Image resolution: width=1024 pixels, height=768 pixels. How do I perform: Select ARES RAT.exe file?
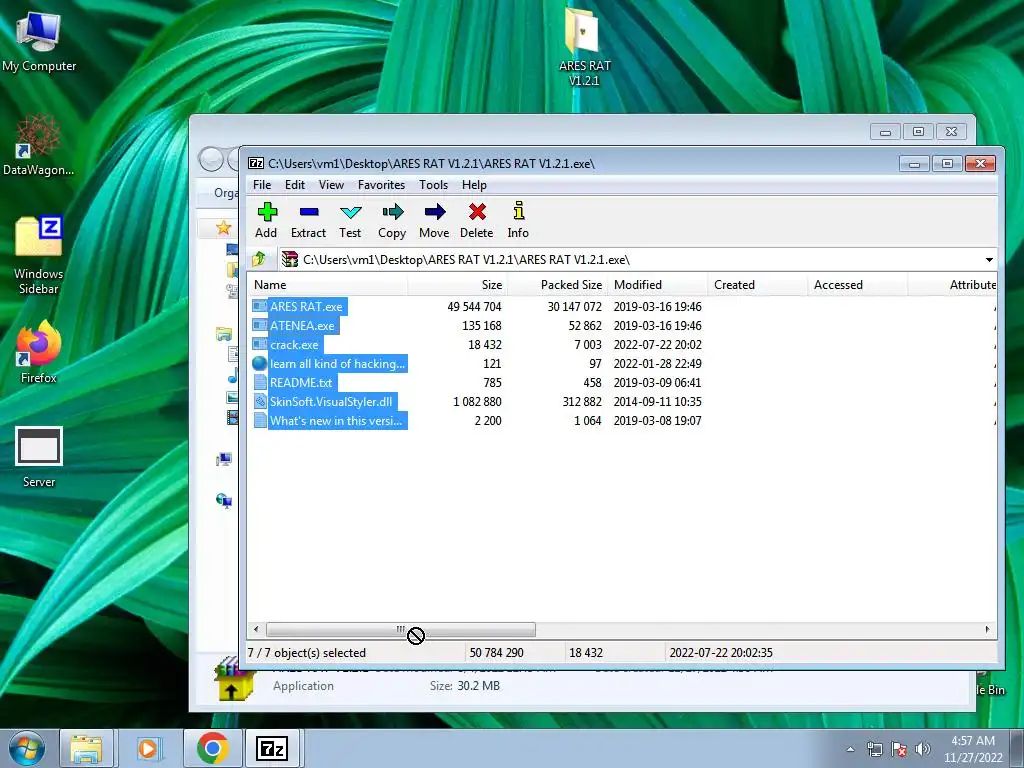coord(306,306)
